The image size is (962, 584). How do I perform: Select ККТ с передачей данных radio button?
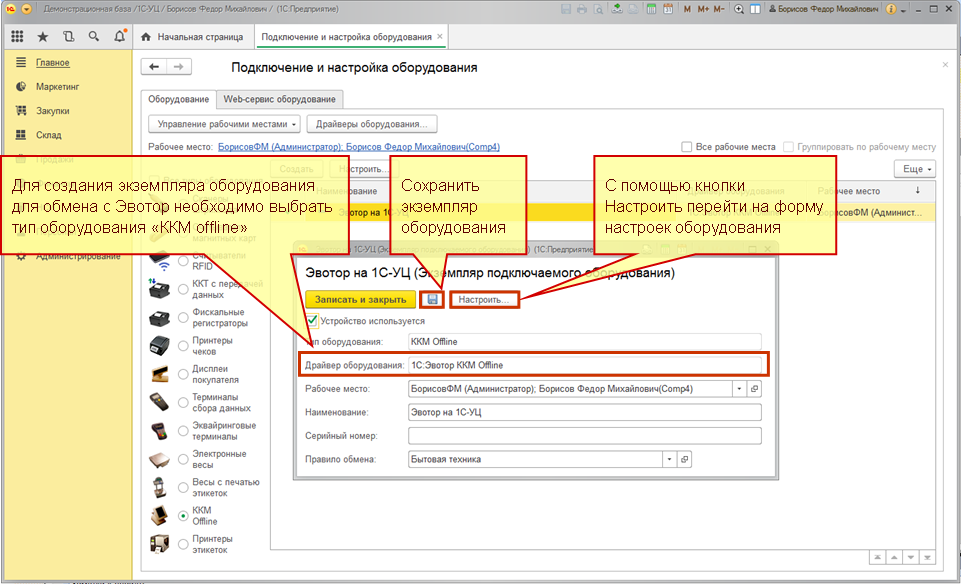(183, 290)
